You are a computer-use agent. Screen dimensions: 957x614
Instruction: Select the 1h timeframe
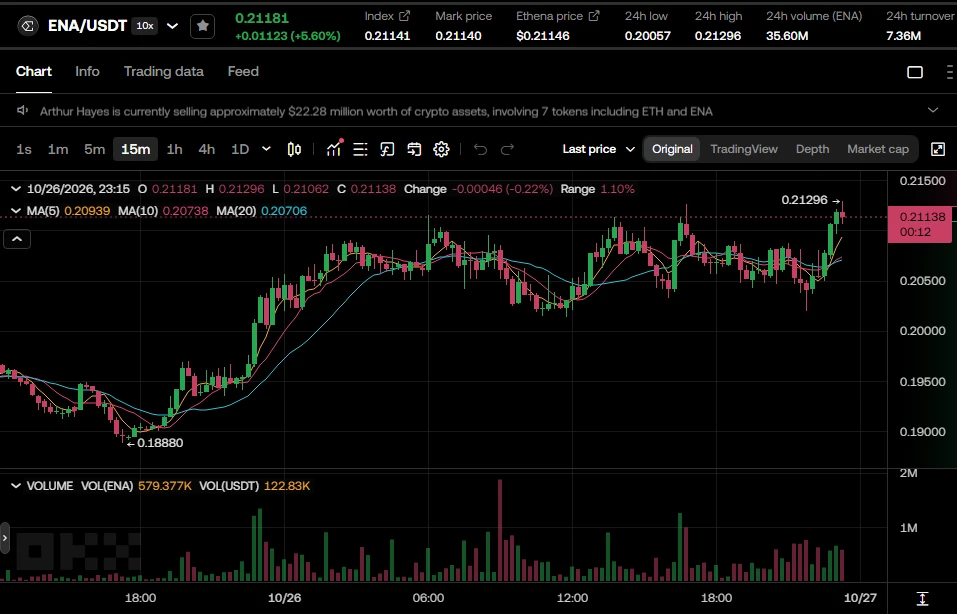click(175, 149)
